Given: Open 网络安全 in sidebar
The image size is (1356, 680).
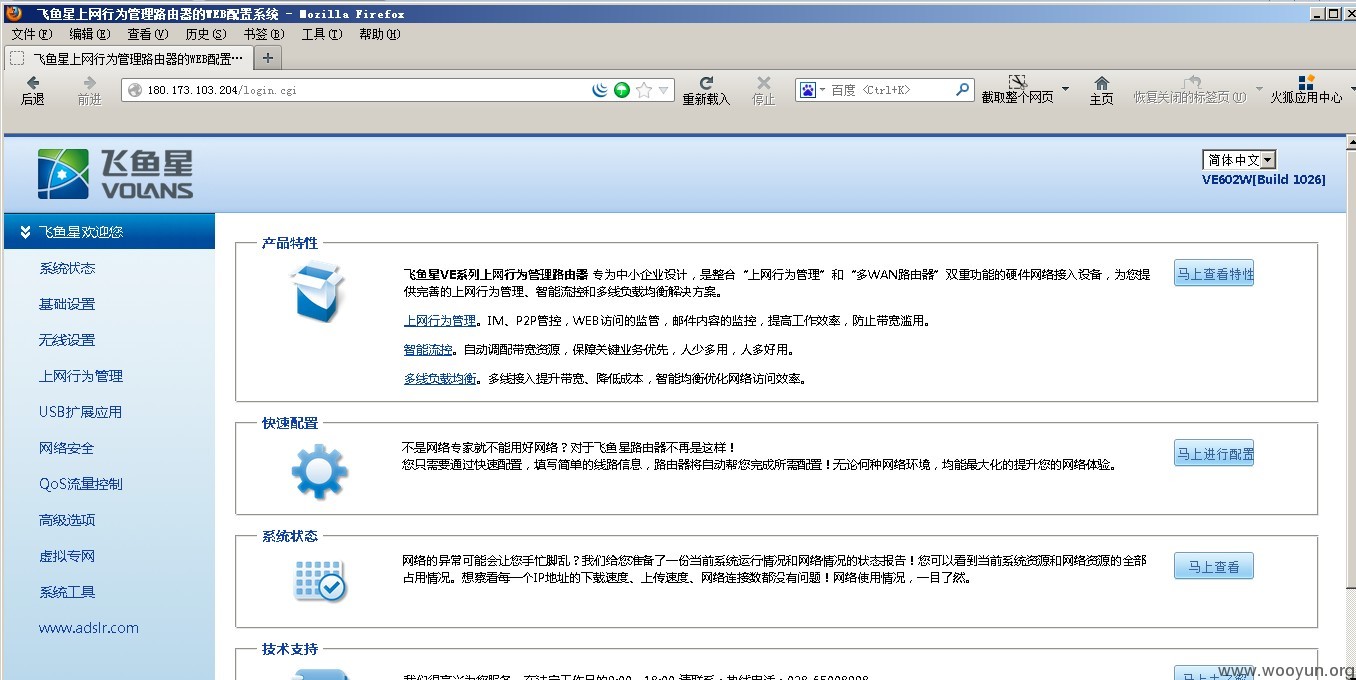Looking at the screenshot, I should coord(67,448).
